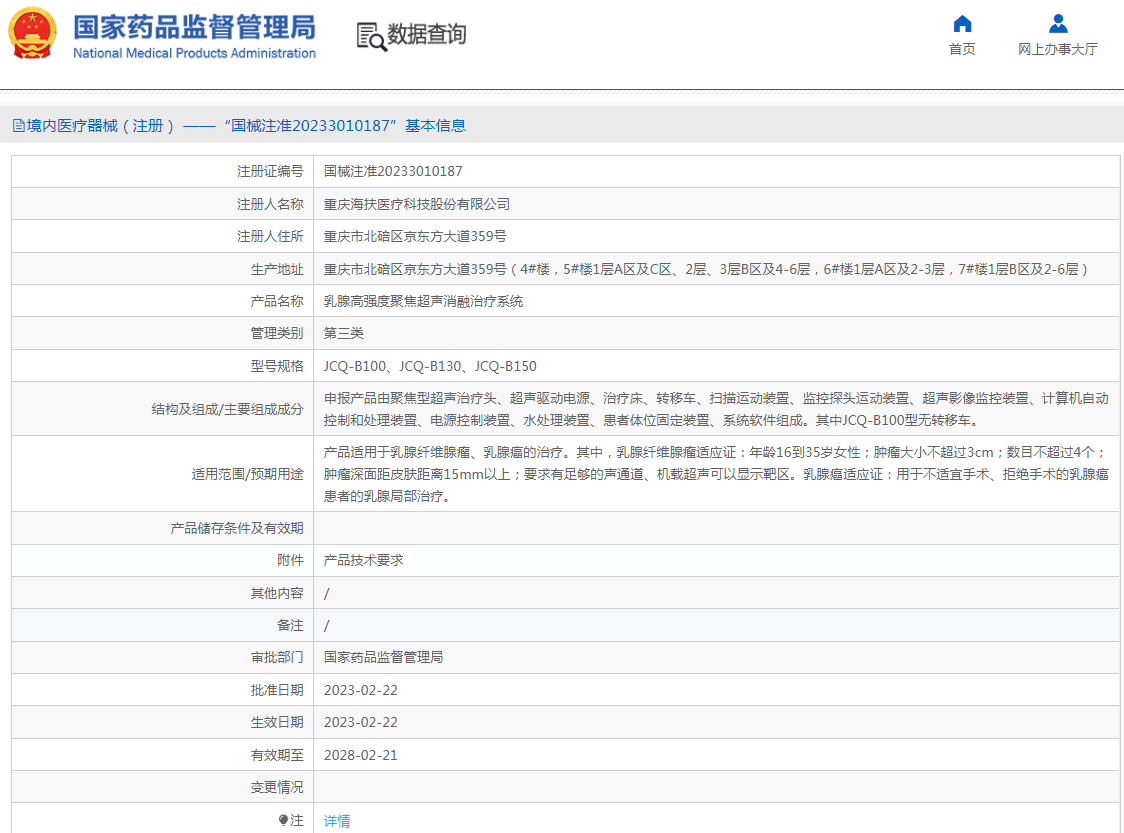Click the slash value in 备注 row
Screen dimensions: 1124x833
(327, 626)
